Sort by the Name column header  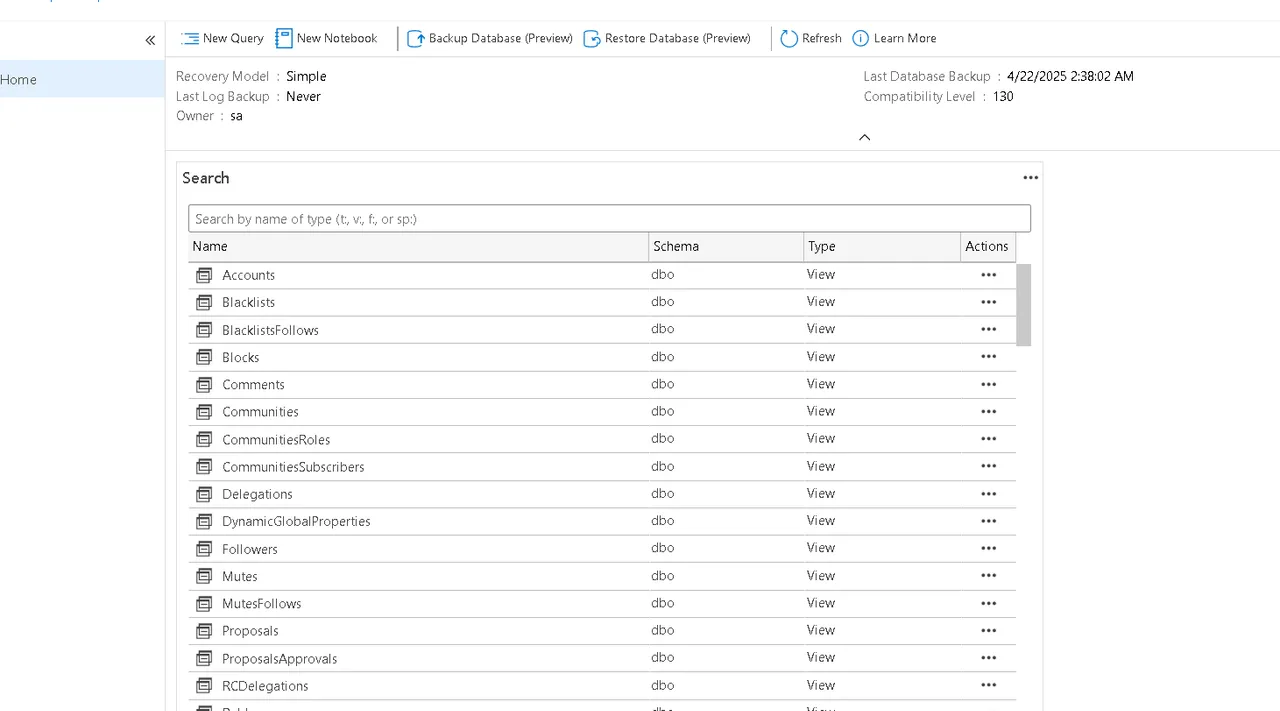click(x=418, y=246)
